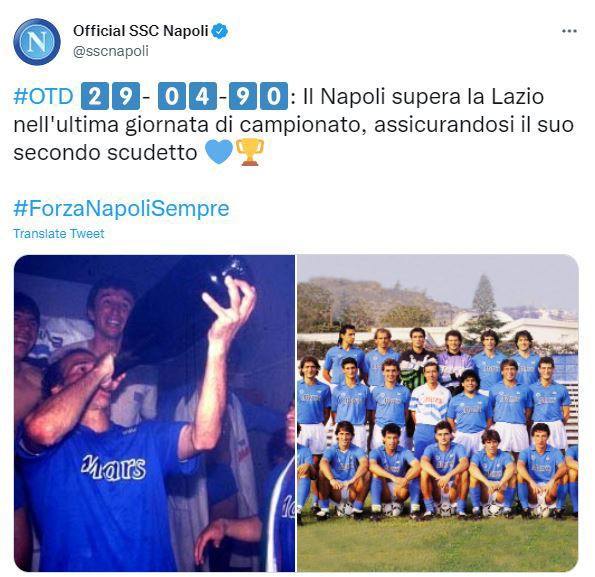Screen dimensions: 595x577
Task: Click the keycap 4 emoji
Action: [x=203, y=96]
